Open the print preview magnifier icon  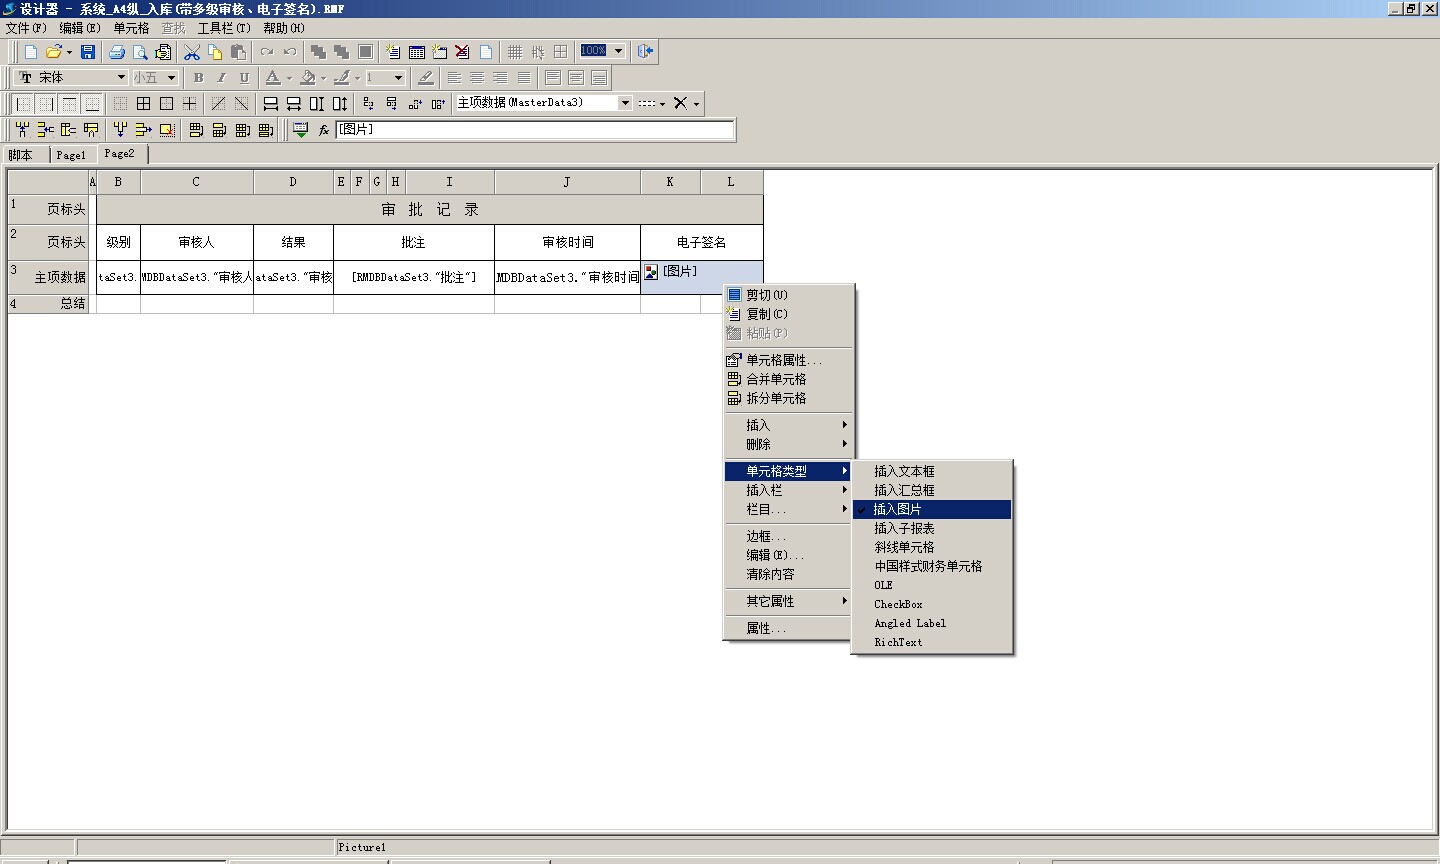[140, 52]
